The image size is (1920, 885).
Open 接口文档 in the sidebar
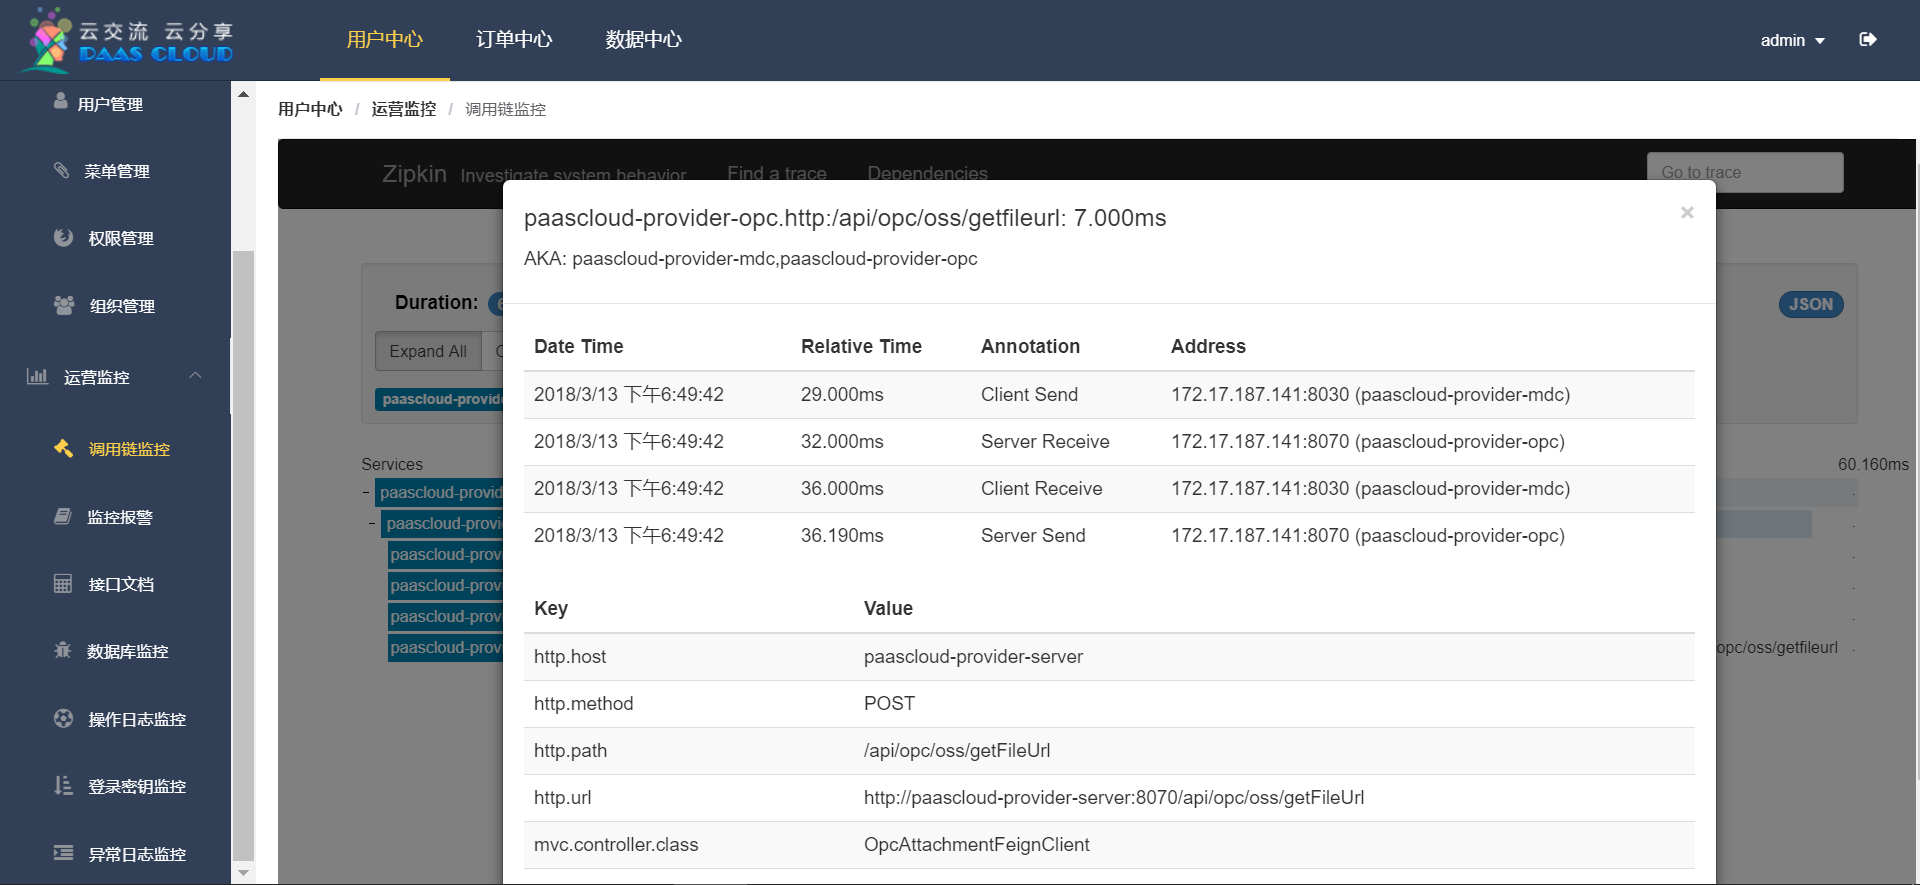coord(121,584)
